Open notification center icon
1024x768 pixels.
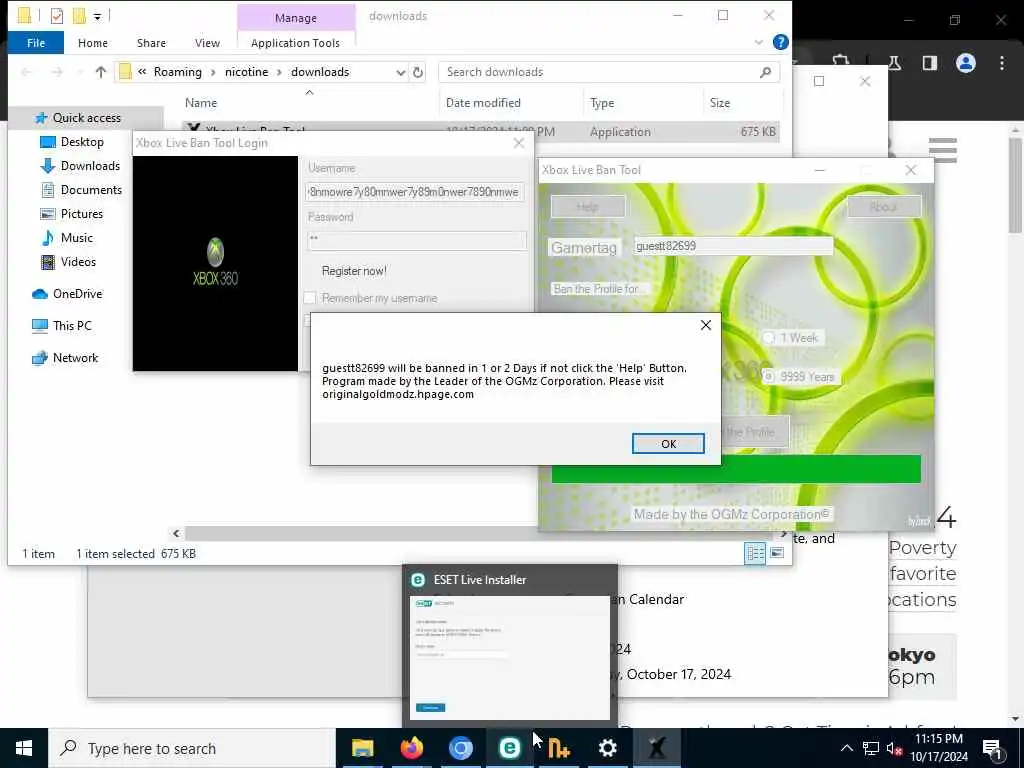pyautogui.click(x=993, y=749)
